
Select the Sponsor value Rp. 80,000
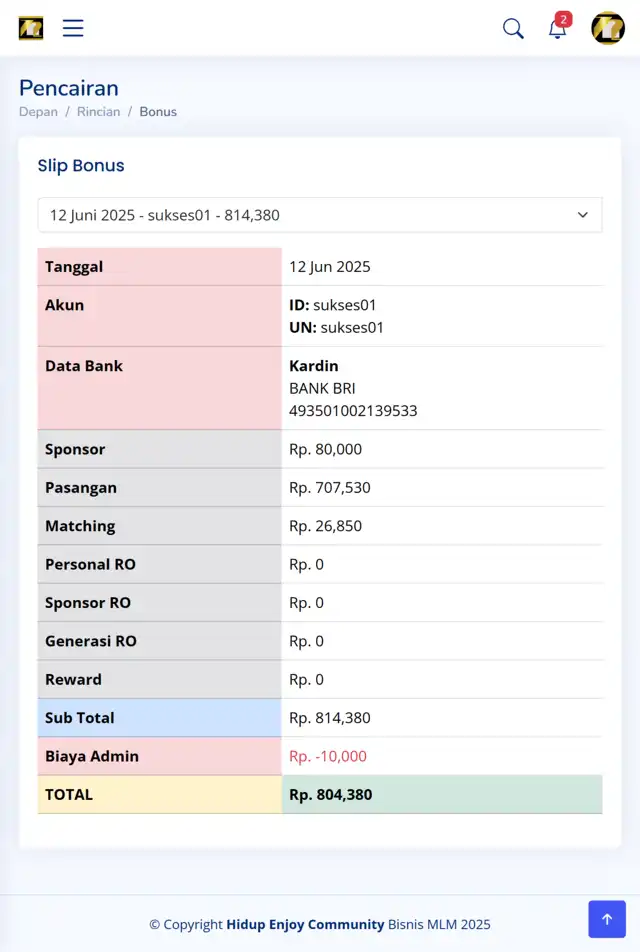pos(325,449)
